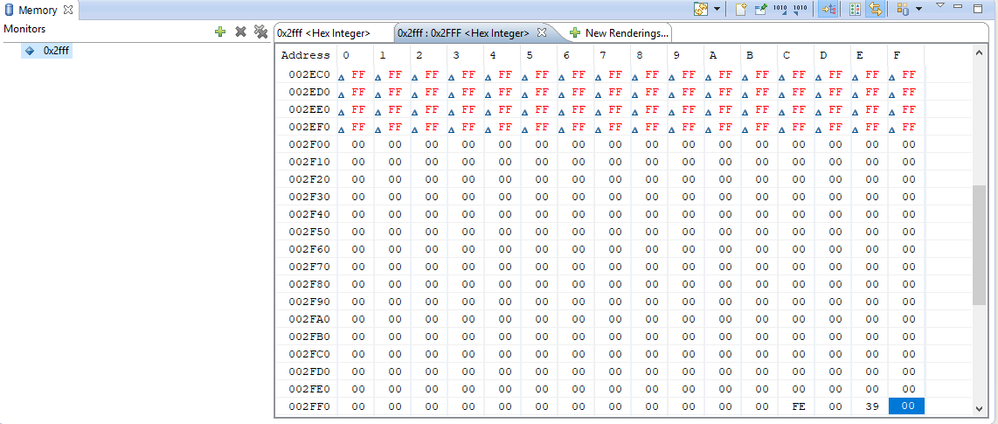Remove the selected memory monitor
The width and height of the screenshot is (998, 424).
[x=240, y=31]
